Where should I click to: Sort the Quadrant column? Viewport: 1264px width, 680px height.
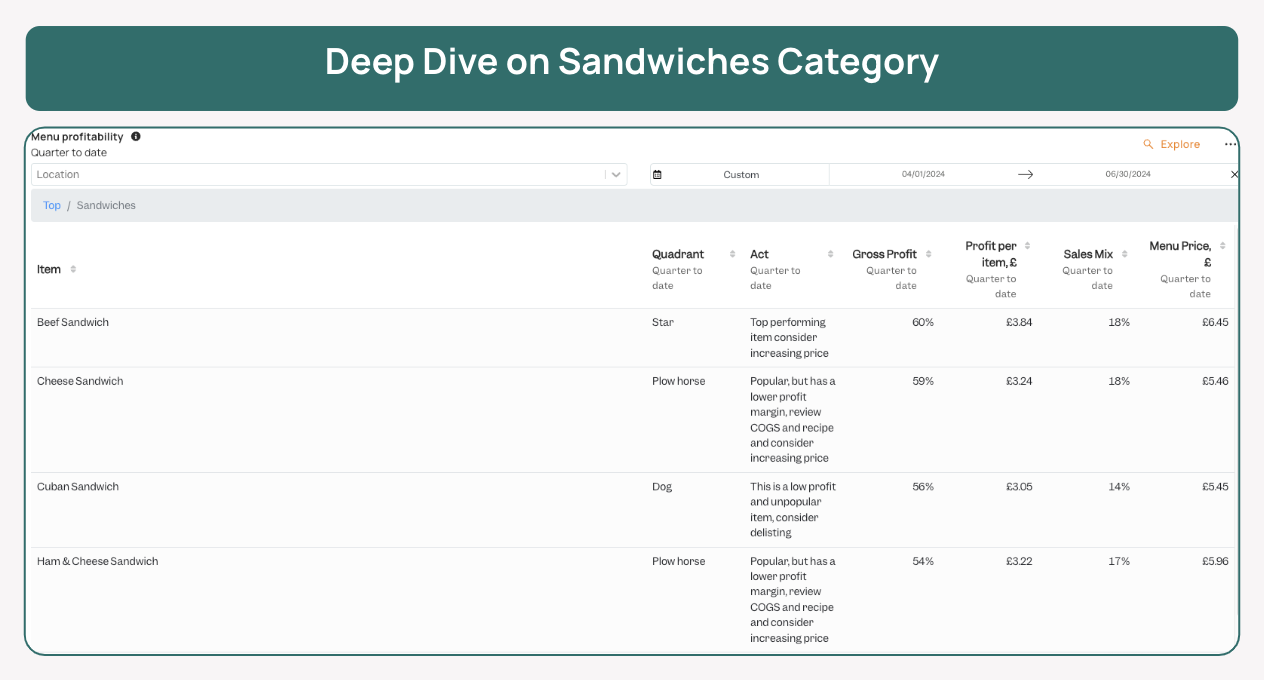(x=732, y=254)
